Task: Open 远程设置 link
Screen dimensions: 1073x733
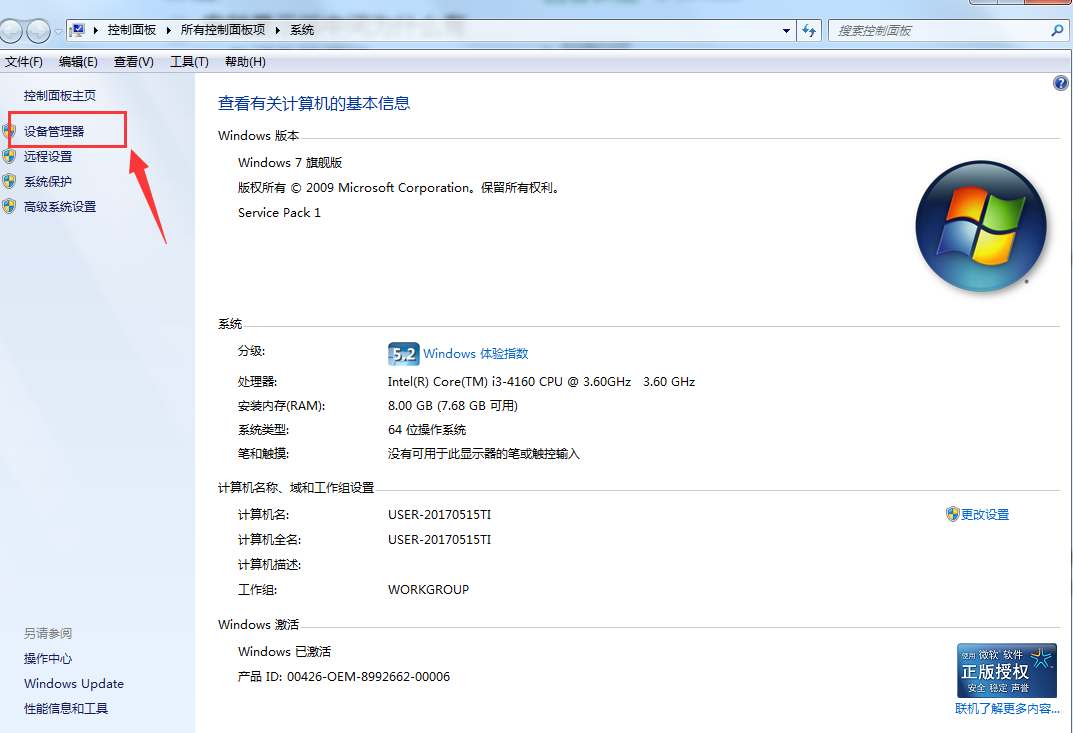Action: [48, 157]
